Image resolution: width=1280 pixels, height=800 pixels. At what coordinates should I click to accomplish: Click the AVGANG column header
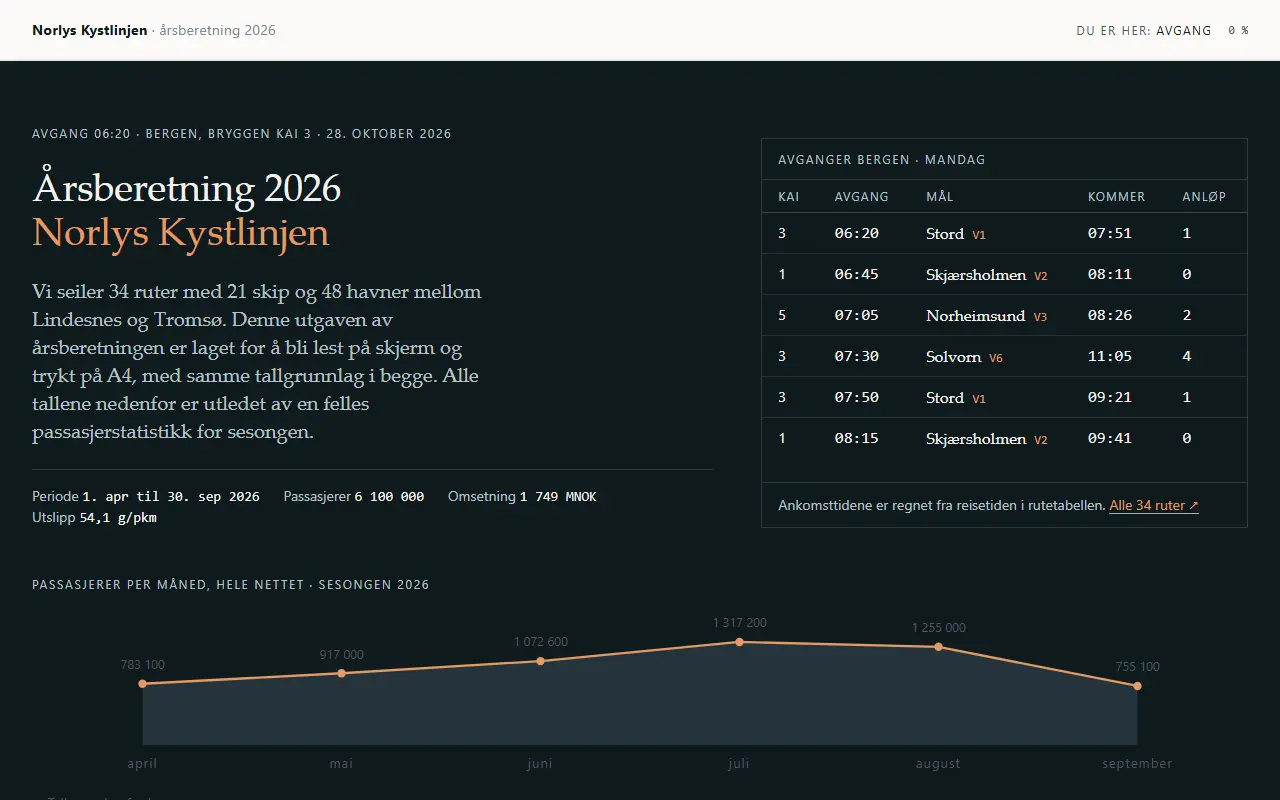(x=862, y=196)
